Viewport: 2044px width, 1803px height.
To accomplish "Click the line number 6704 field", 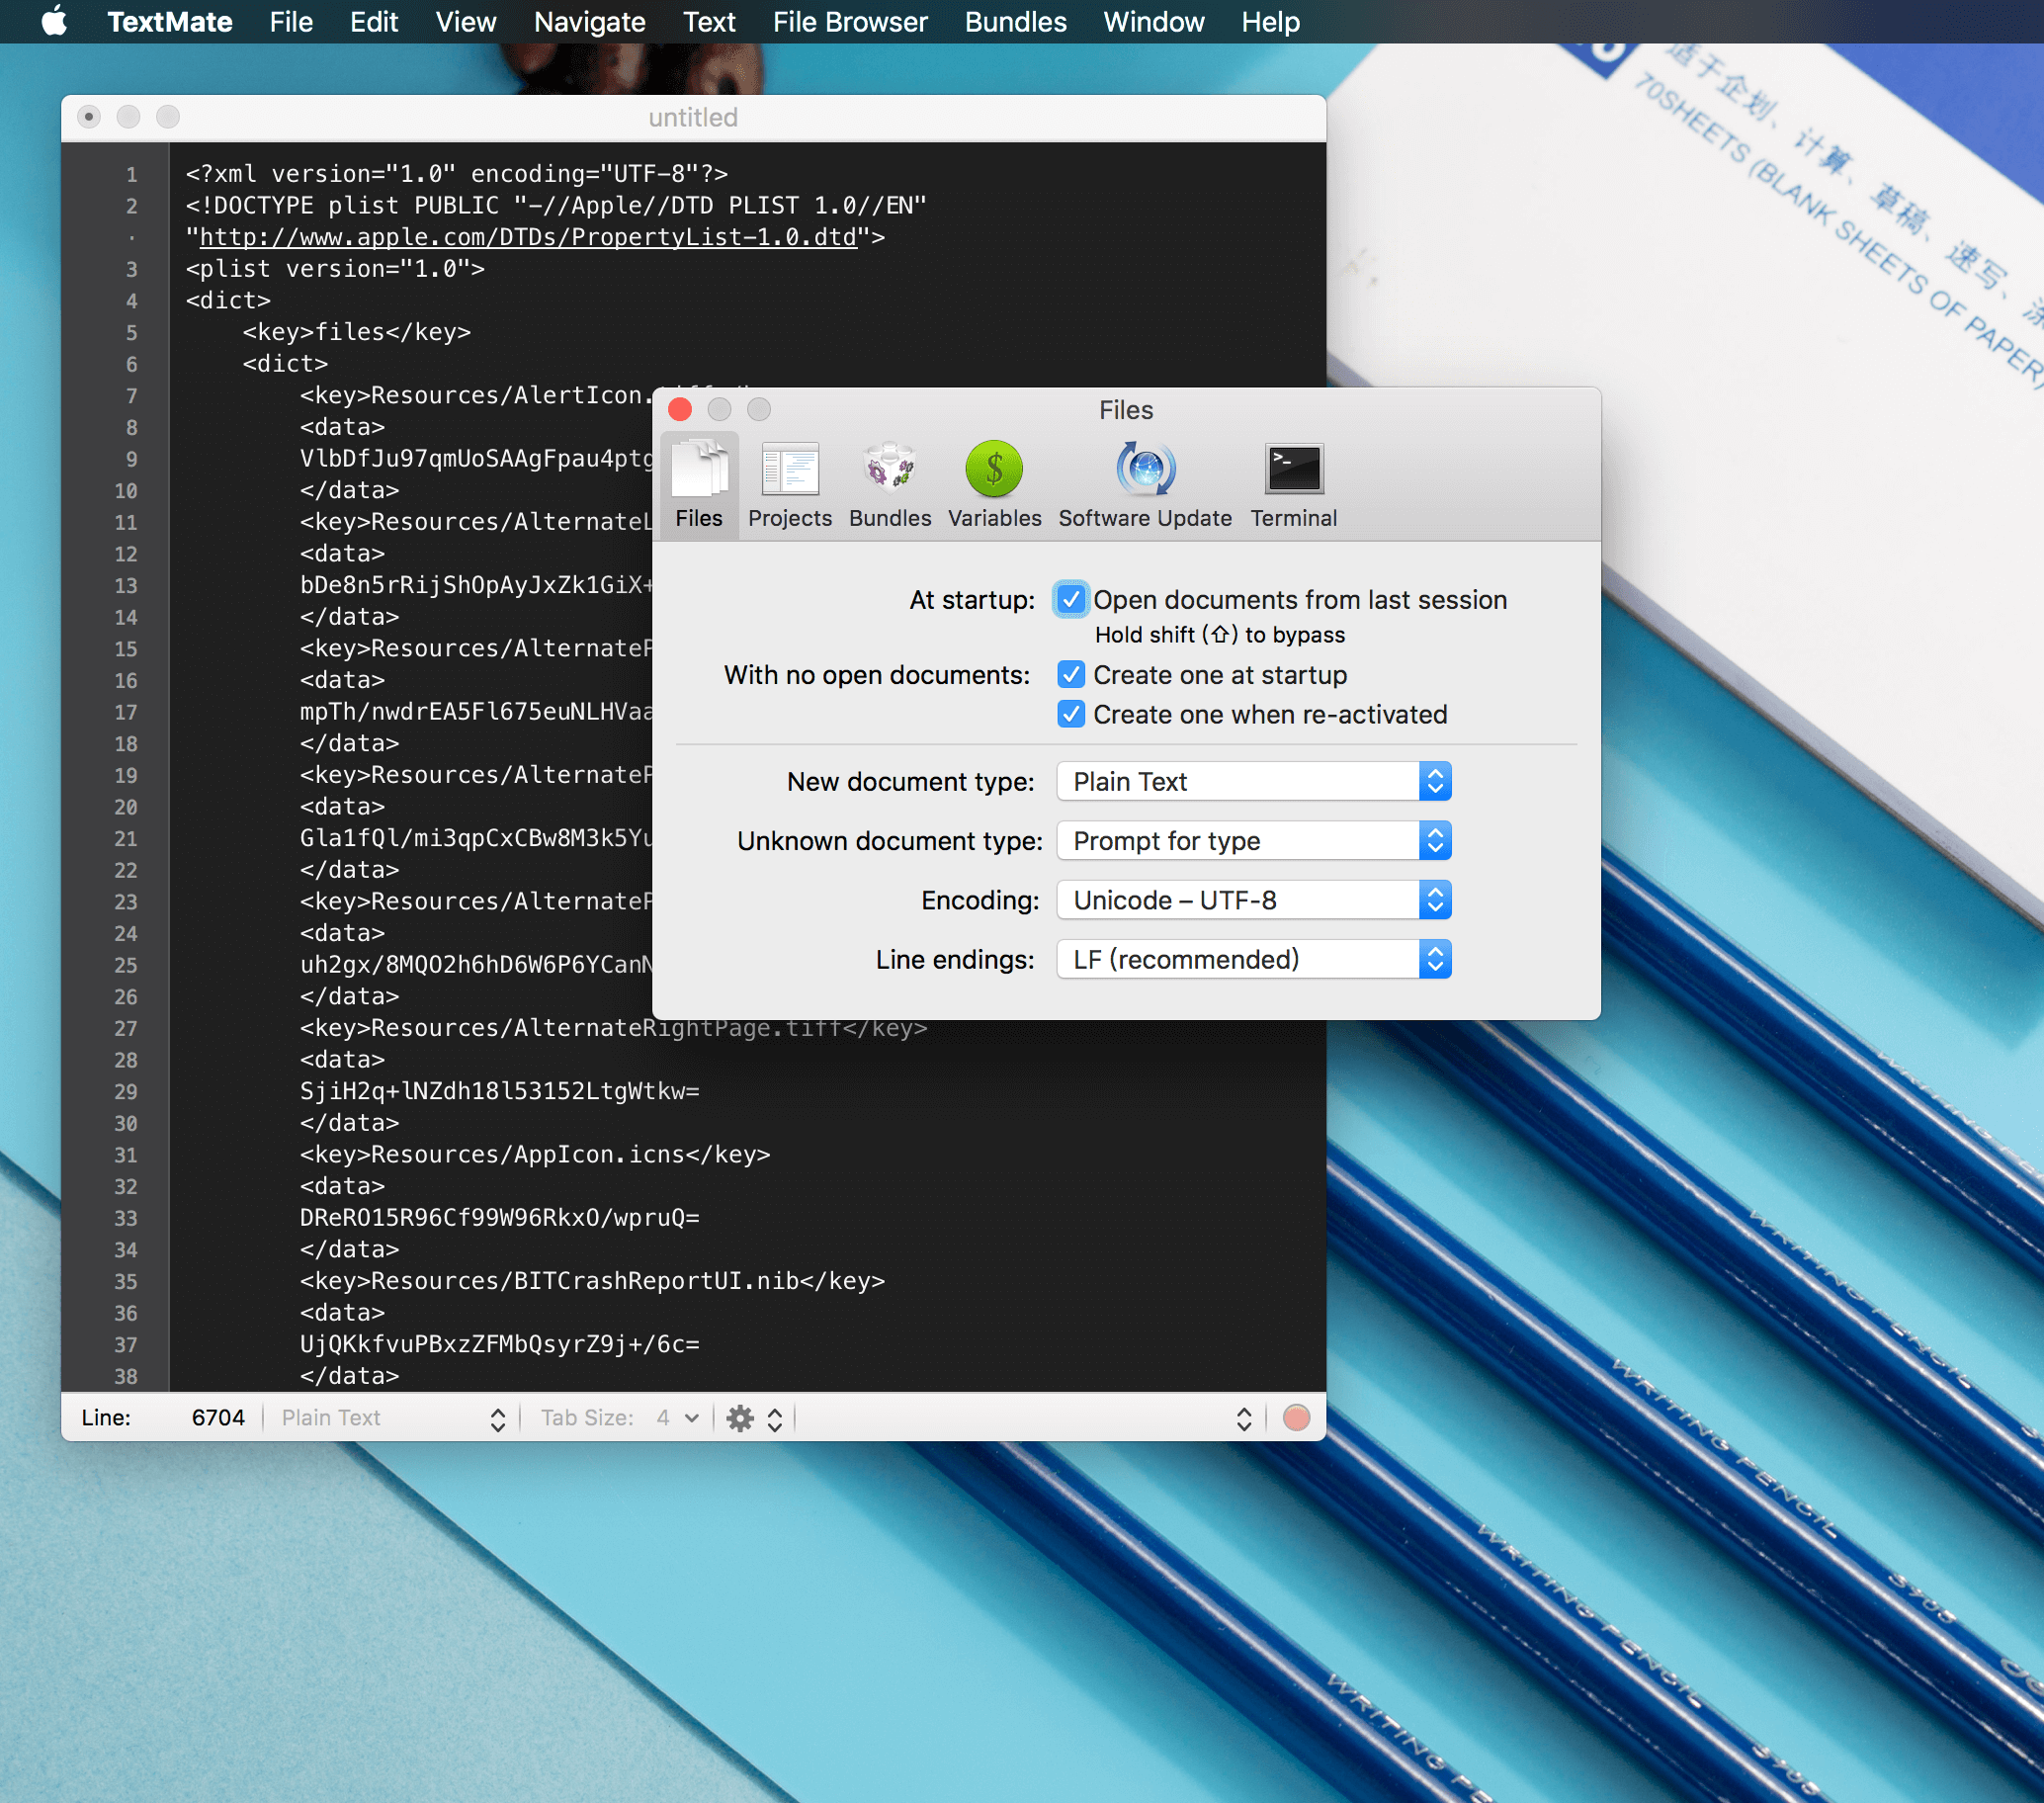I will click(217, 1418).
